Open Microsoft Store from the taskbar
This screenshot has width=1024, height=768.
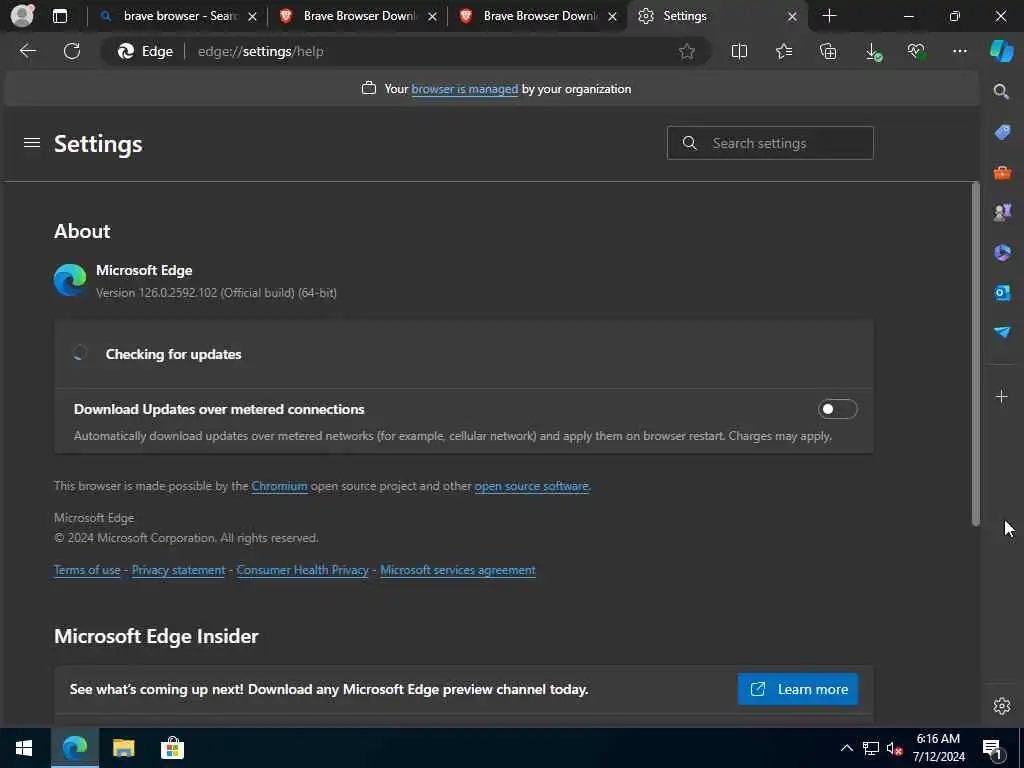click(172, 748)
